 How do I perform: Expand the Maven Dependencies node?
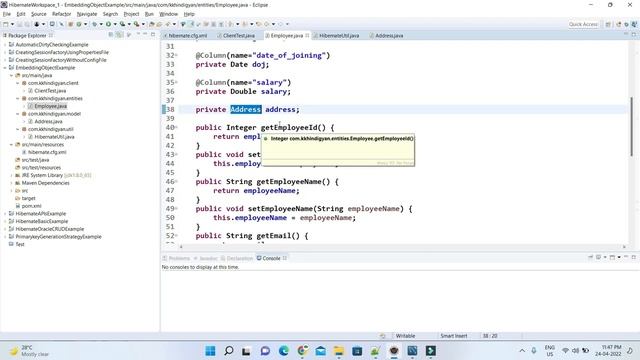point(11,183)
